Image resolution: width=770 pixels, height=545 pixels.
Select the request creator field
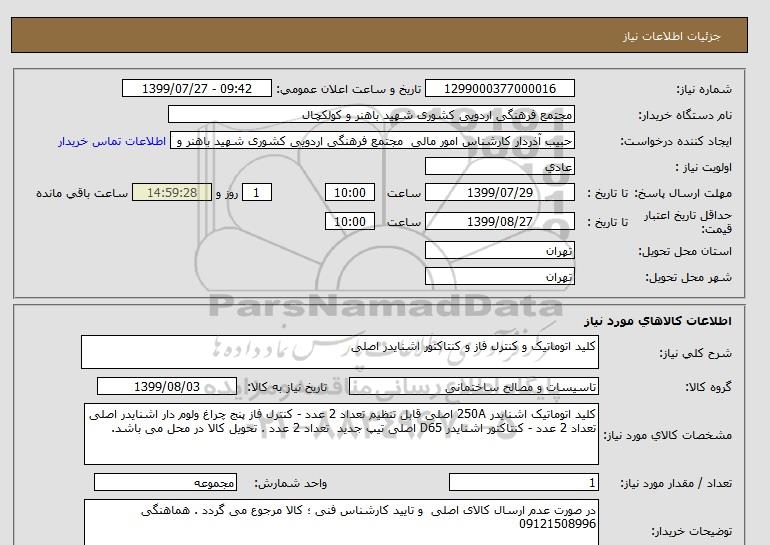point(372,141)
